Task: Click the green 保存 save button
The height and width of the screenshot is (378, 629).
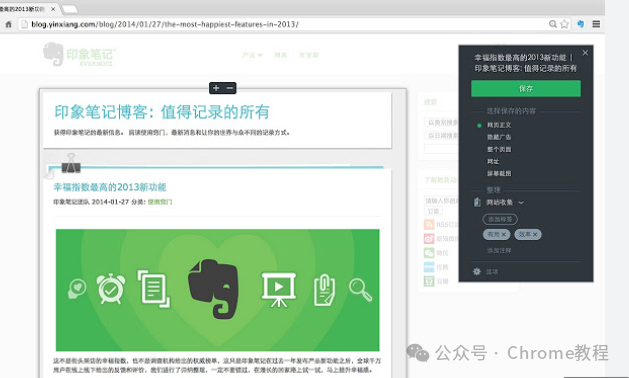Action: 526,88
